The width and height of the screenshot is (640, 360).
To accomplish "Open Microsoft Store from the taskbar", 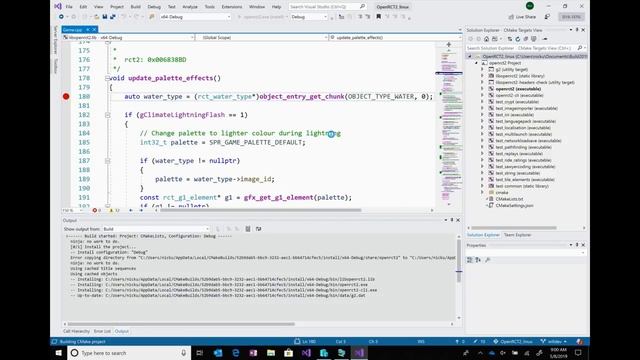I will click(289, 353).
